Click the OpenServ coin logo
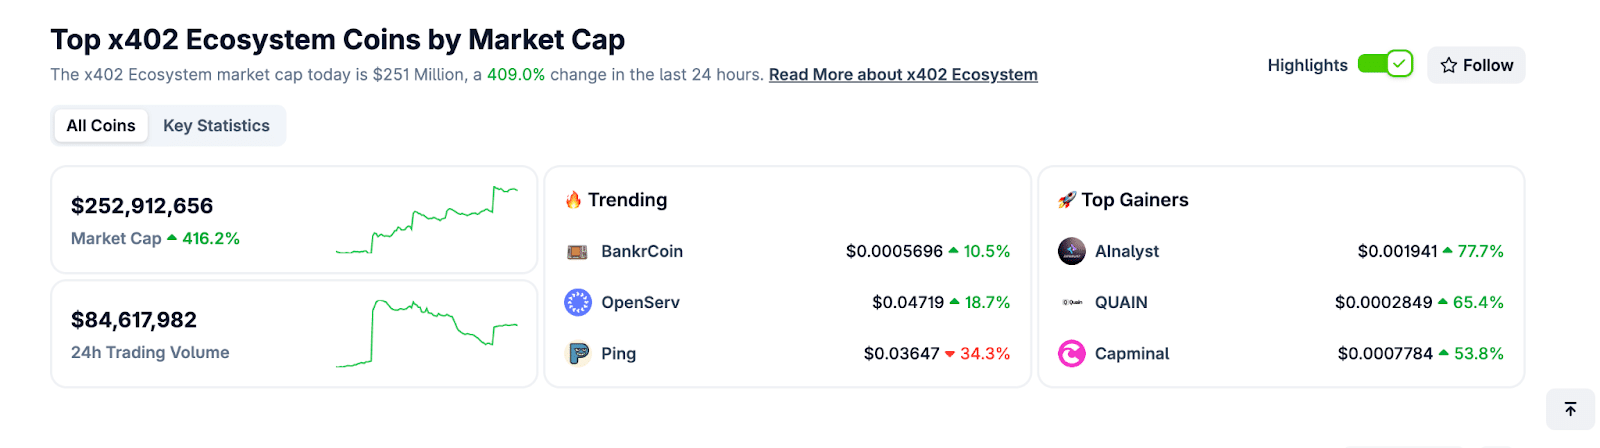The image size is (1600, 448). (x=578, y=302)
